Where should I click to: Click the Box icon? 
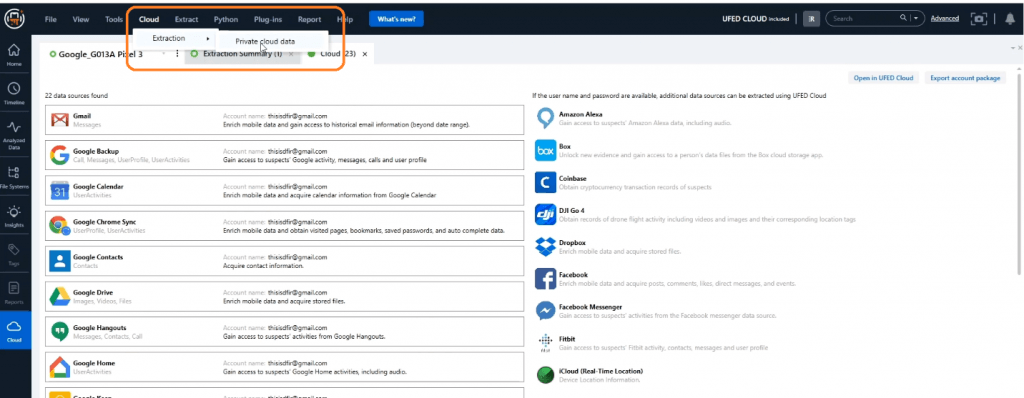coord(545,151)
